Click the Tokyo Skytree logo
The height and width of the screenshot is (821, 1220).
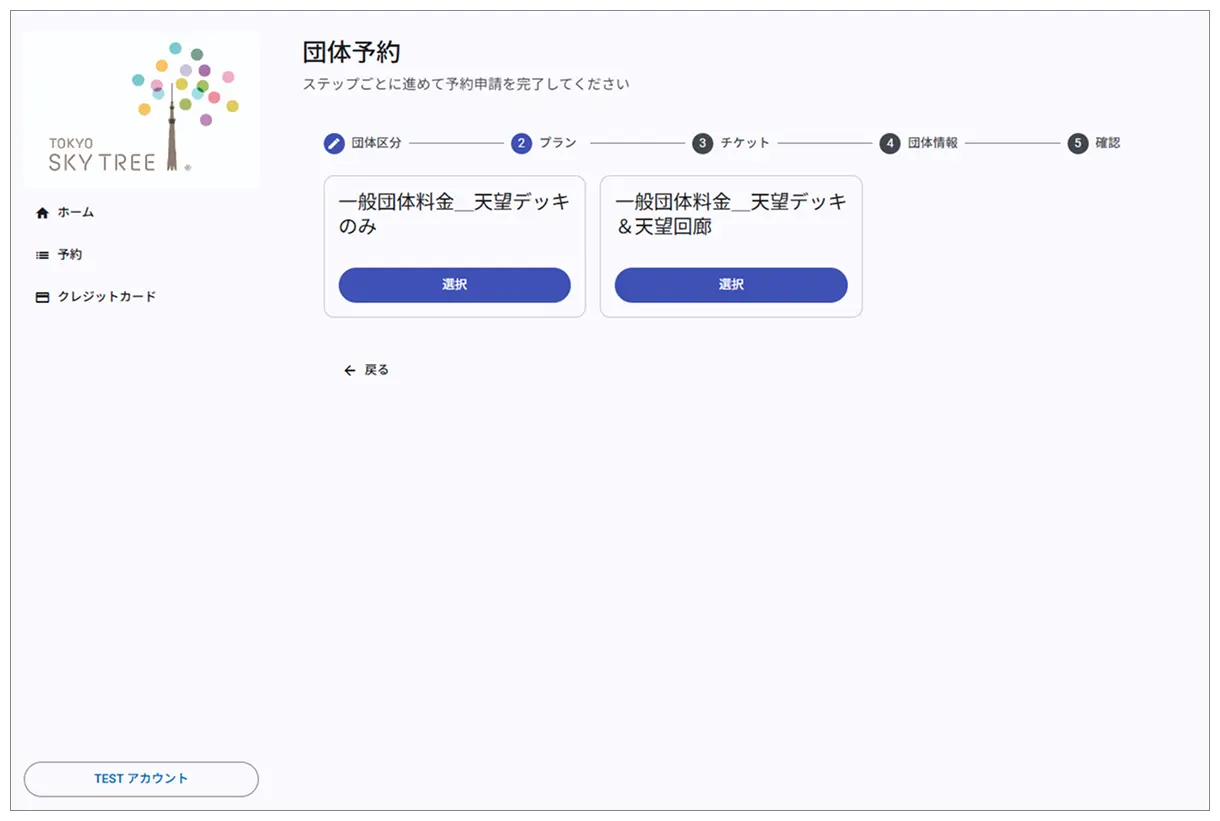point(140,108)
